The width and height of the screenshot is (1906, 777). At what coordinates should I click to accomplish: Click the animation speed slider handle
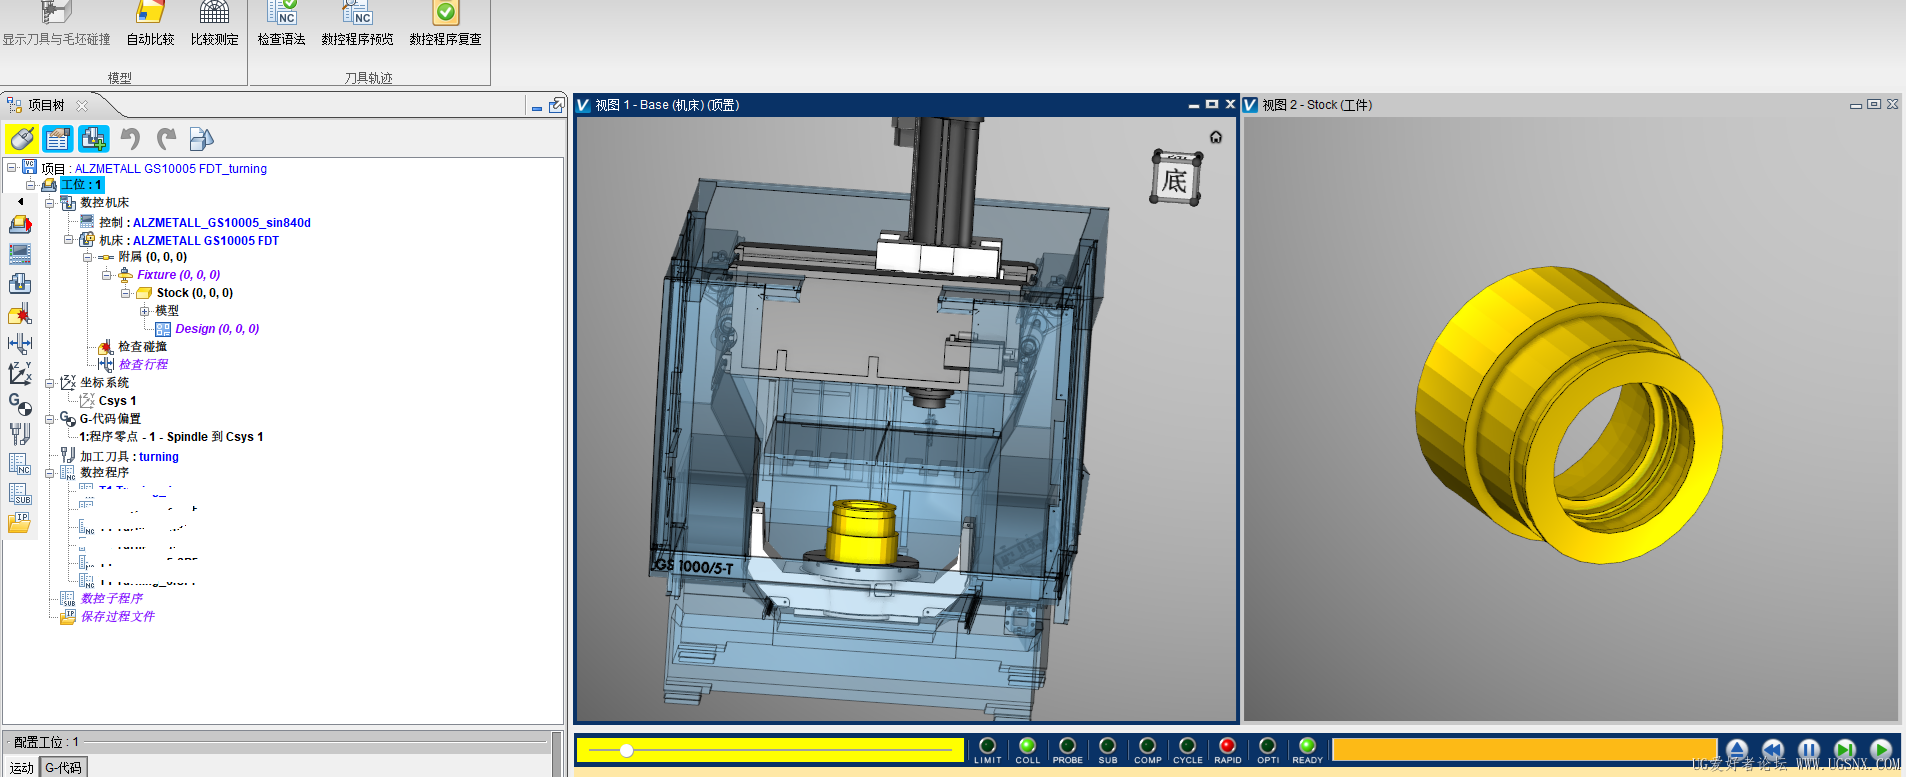[x=626, y=750]
